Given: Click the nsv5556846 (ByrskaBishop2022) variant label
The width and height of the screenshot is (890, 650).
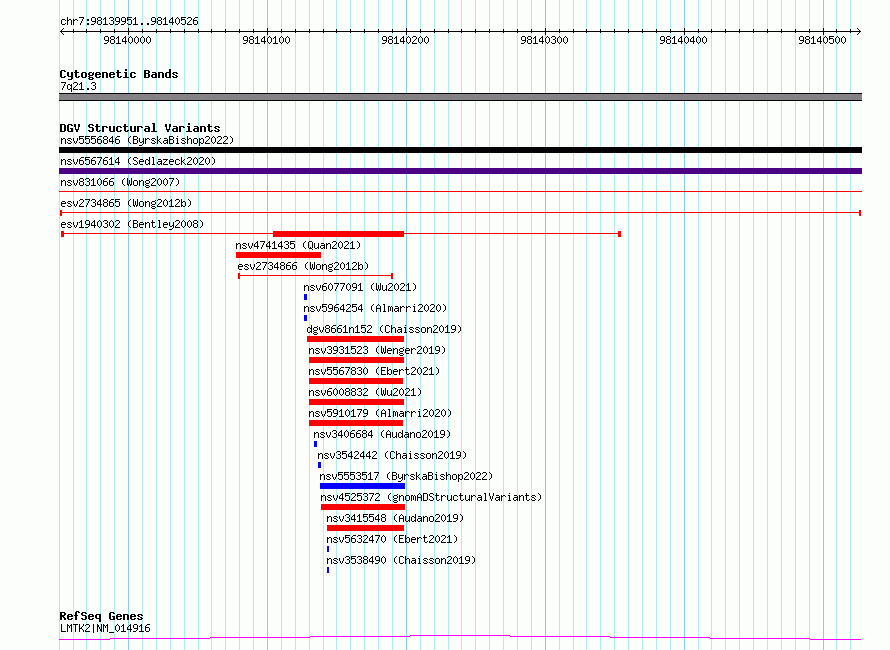Looking at the screenshot, I should point(147,140).
